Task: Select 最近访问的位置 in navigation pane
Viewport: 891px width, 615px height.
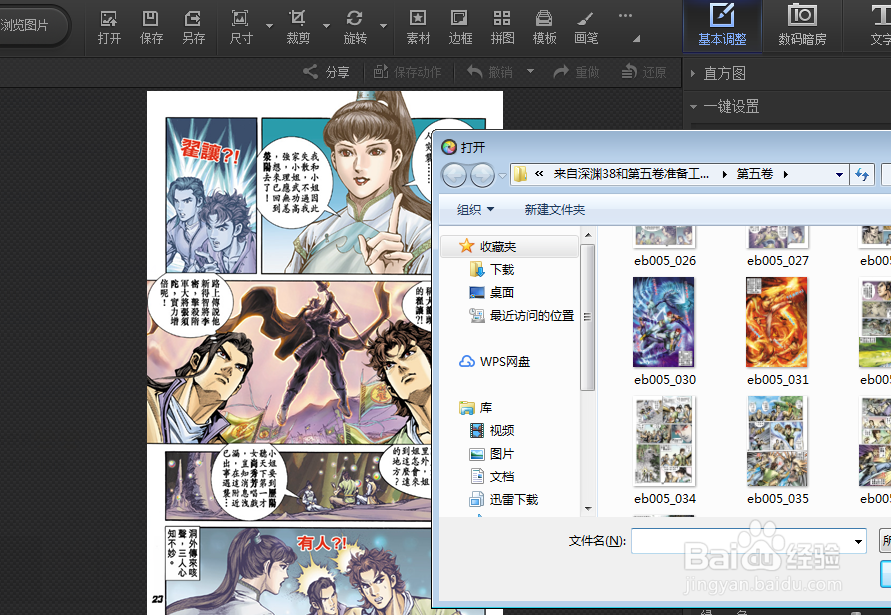Action: pos(522,315)
